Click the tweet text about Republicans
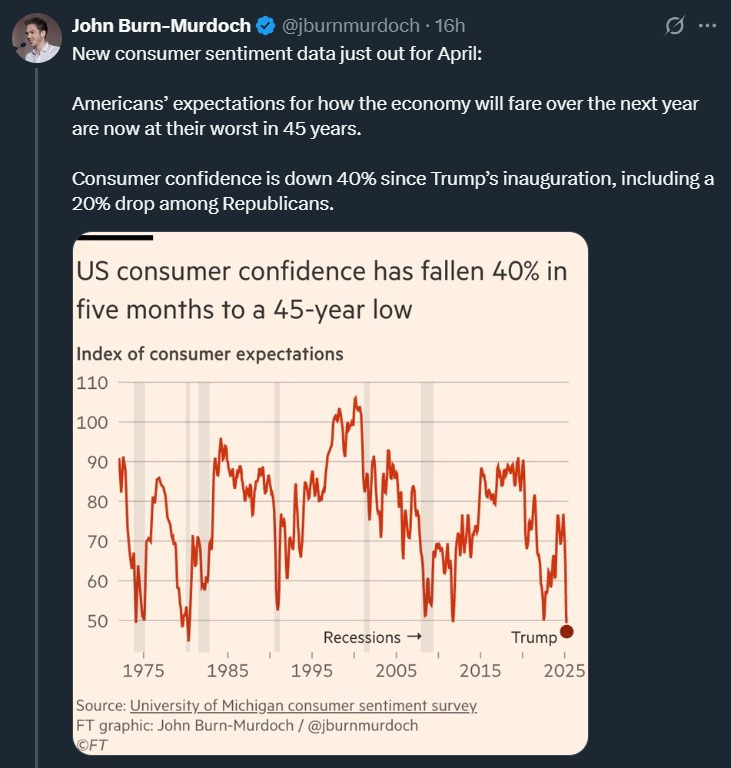731x768 pixels. point(392,191)
